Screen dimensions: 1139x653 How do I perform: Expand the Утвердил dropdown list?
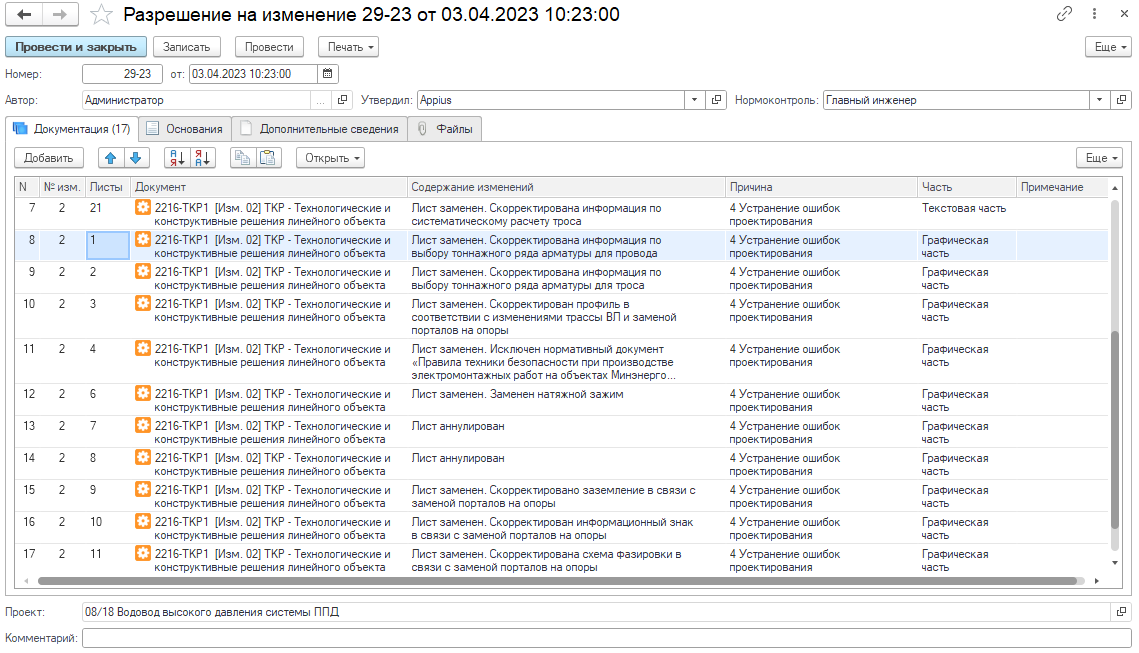click(x=694, y=100)
